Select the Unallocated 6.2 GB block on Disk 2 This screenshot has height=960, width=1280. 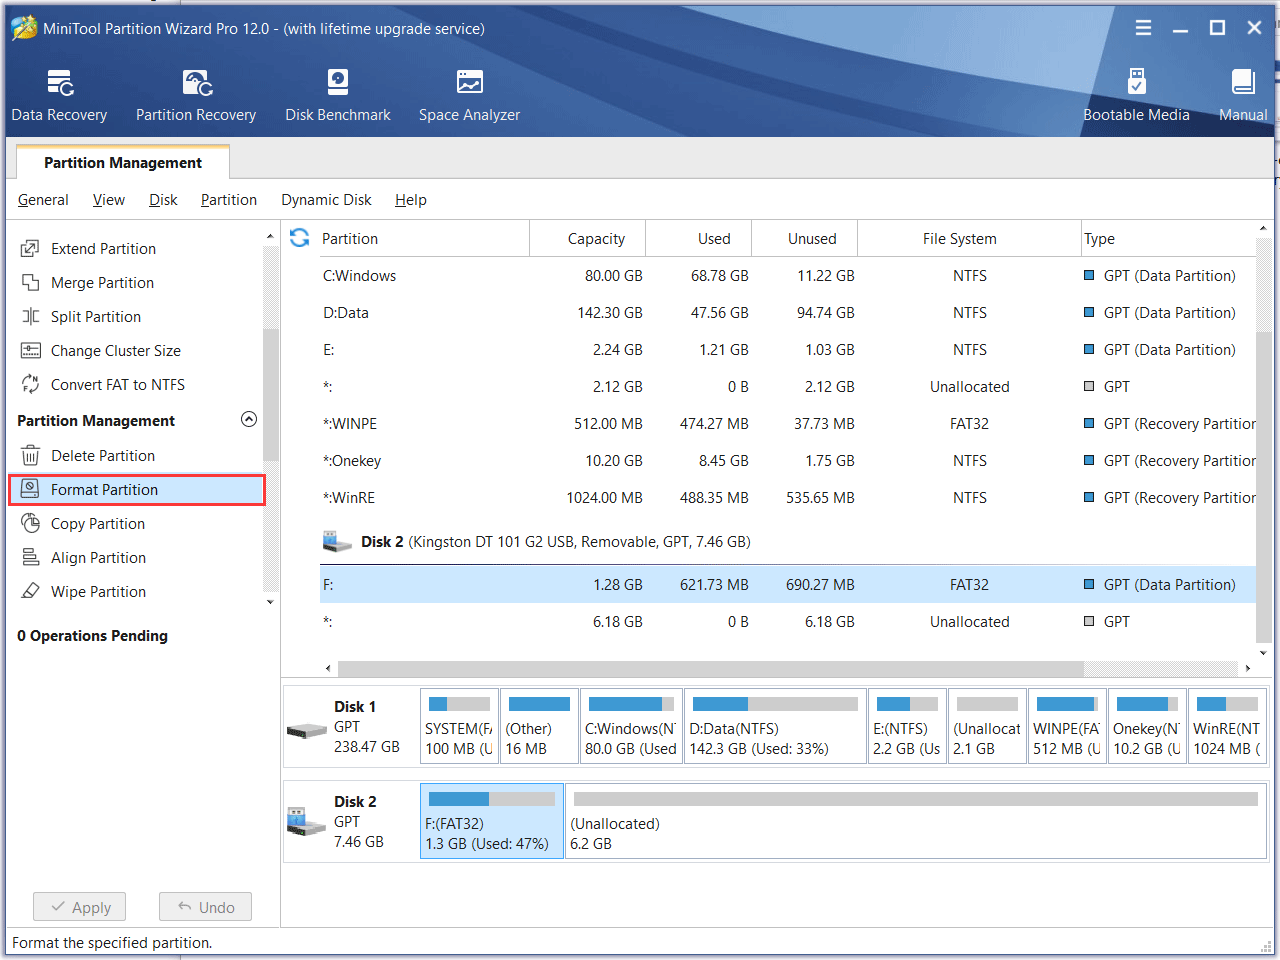tap(915, 822)
